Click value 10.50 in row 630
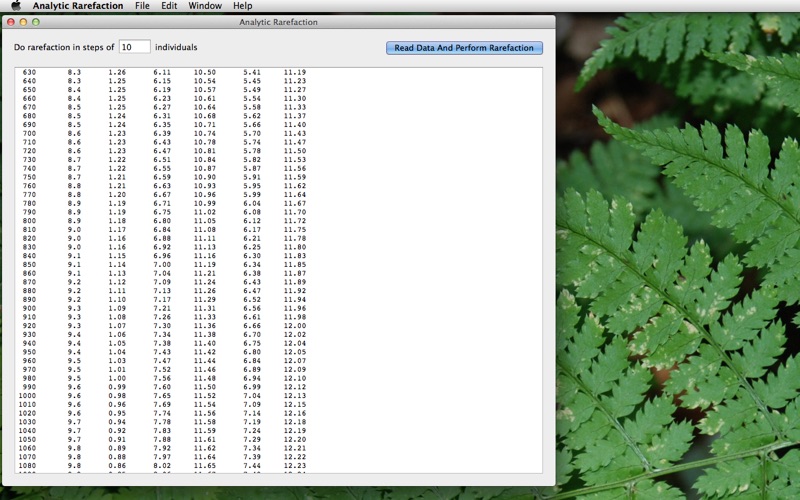Viewport: 800px width, 500px height. (205, 72)
